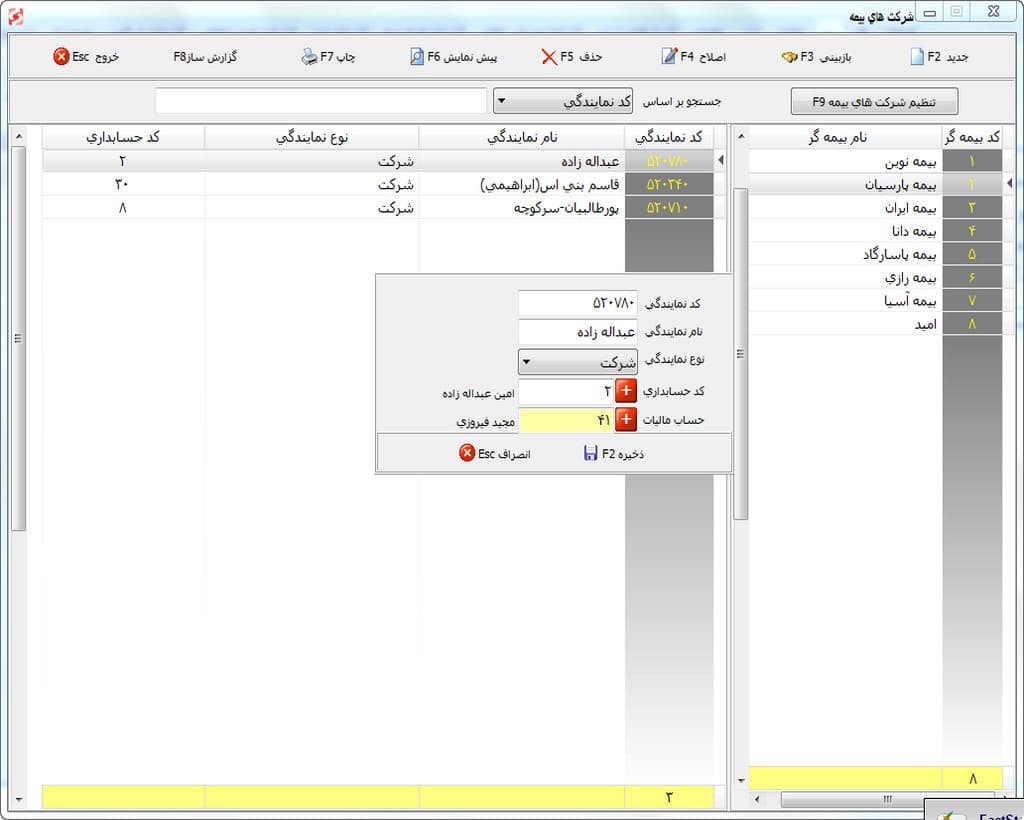Expand the نوع نمایندگی dropdown showing شرکت
Viewport: 1024px width, 820px height.
[577, 362]
